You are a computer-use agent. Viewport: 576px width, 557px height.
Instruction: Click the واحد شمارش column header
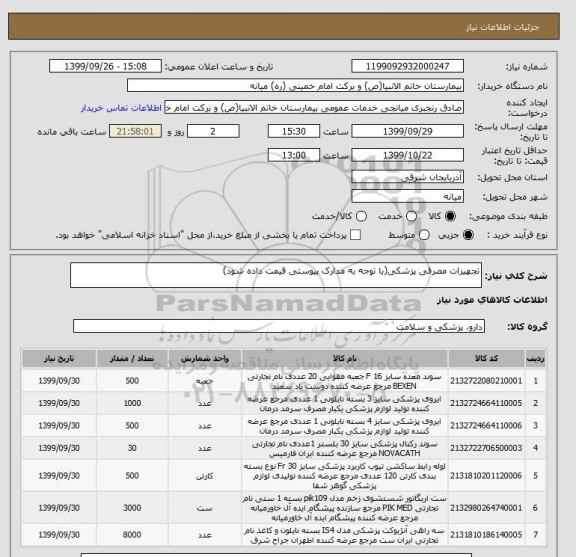pyautogui.click(x=205, y=359)
